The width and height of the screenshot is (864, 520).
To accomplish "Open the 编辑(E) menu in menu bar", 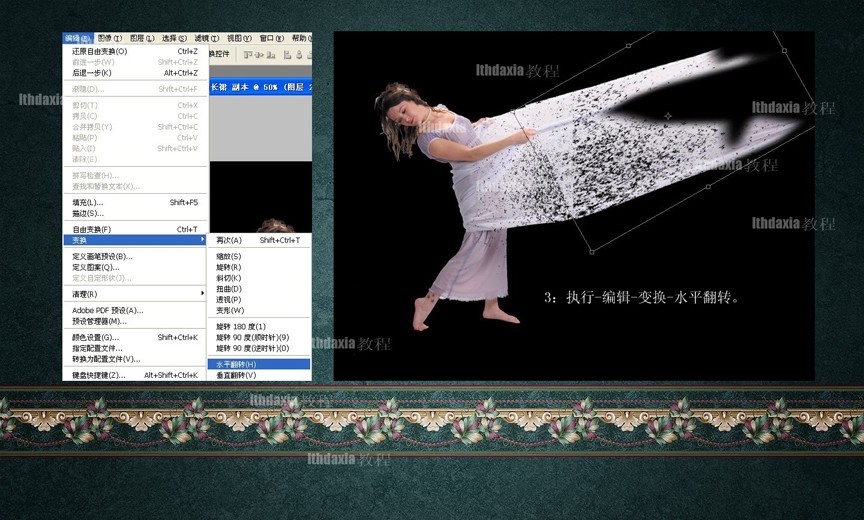I will pyautogui.click(x=78, y=38).
